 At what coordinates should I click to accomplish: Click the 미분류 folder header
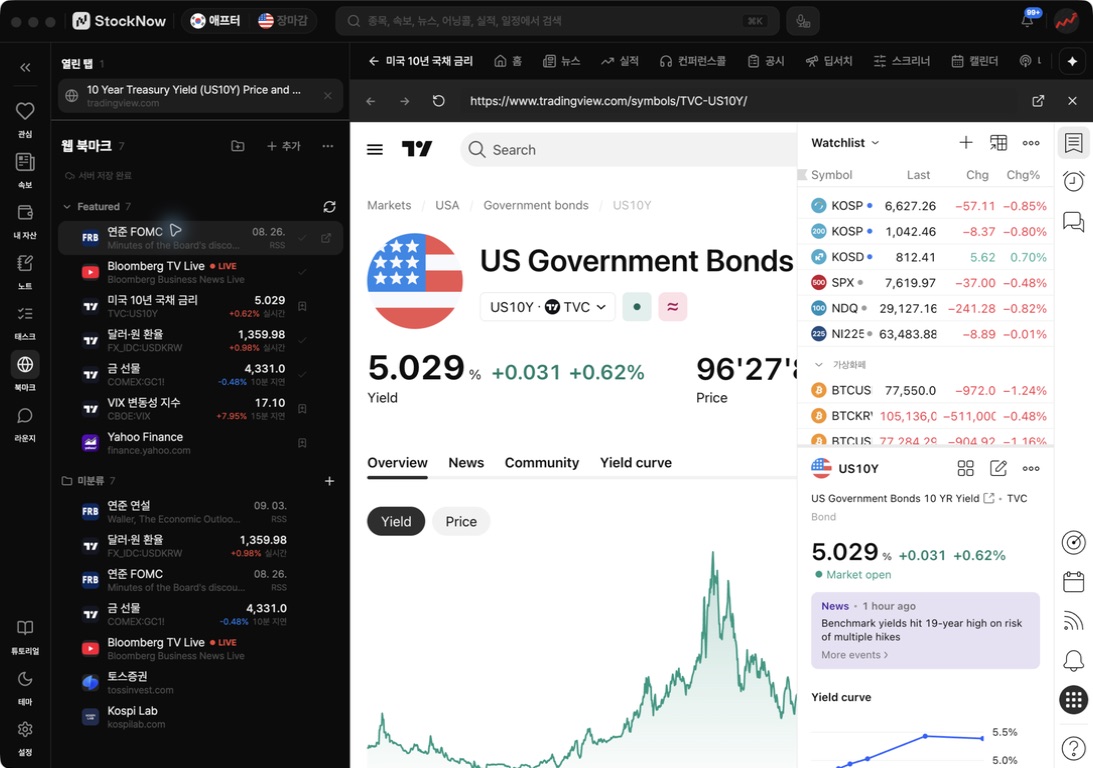[89, 480]
